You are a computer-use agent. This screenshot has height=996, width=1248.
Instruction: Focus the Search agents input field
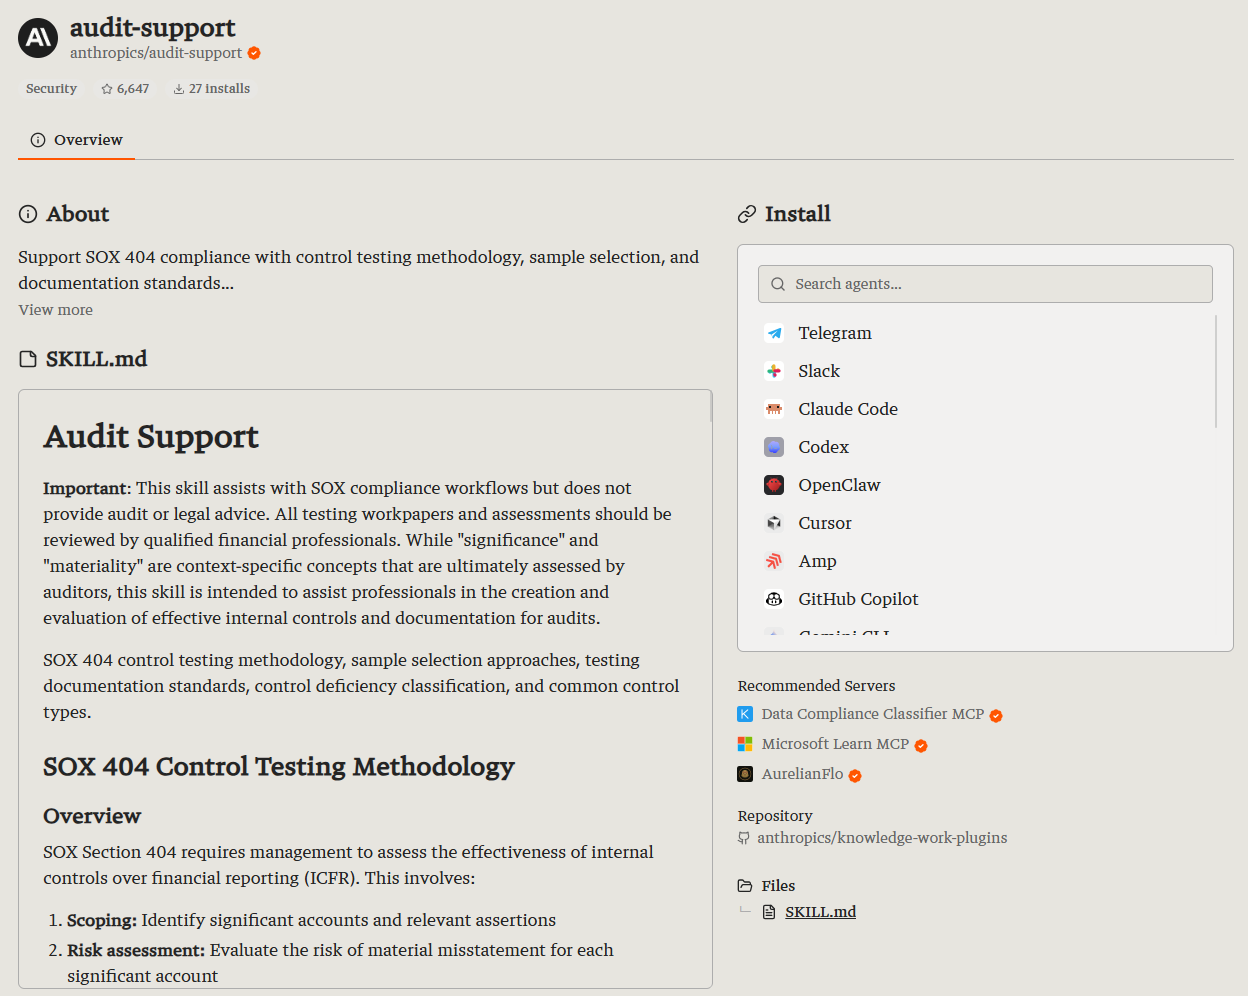point(985,284)
